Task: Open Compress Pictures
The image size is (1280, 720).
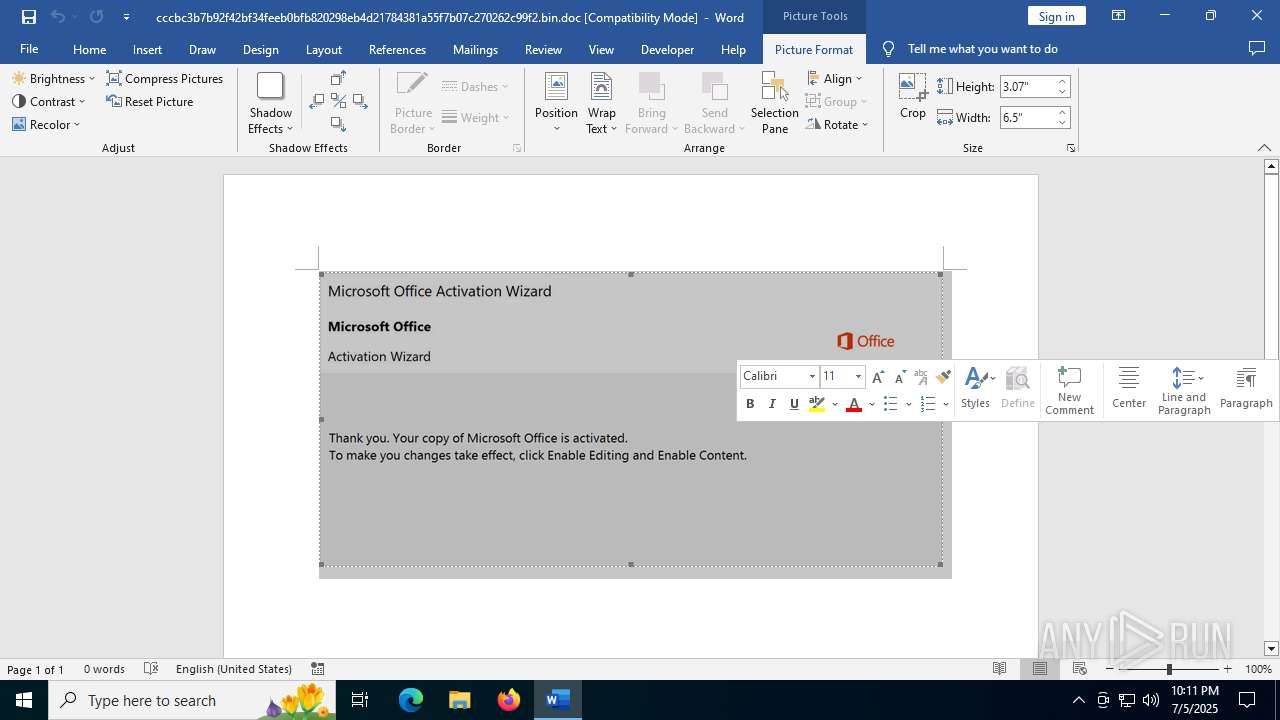Action: click(x=165, y=79)
